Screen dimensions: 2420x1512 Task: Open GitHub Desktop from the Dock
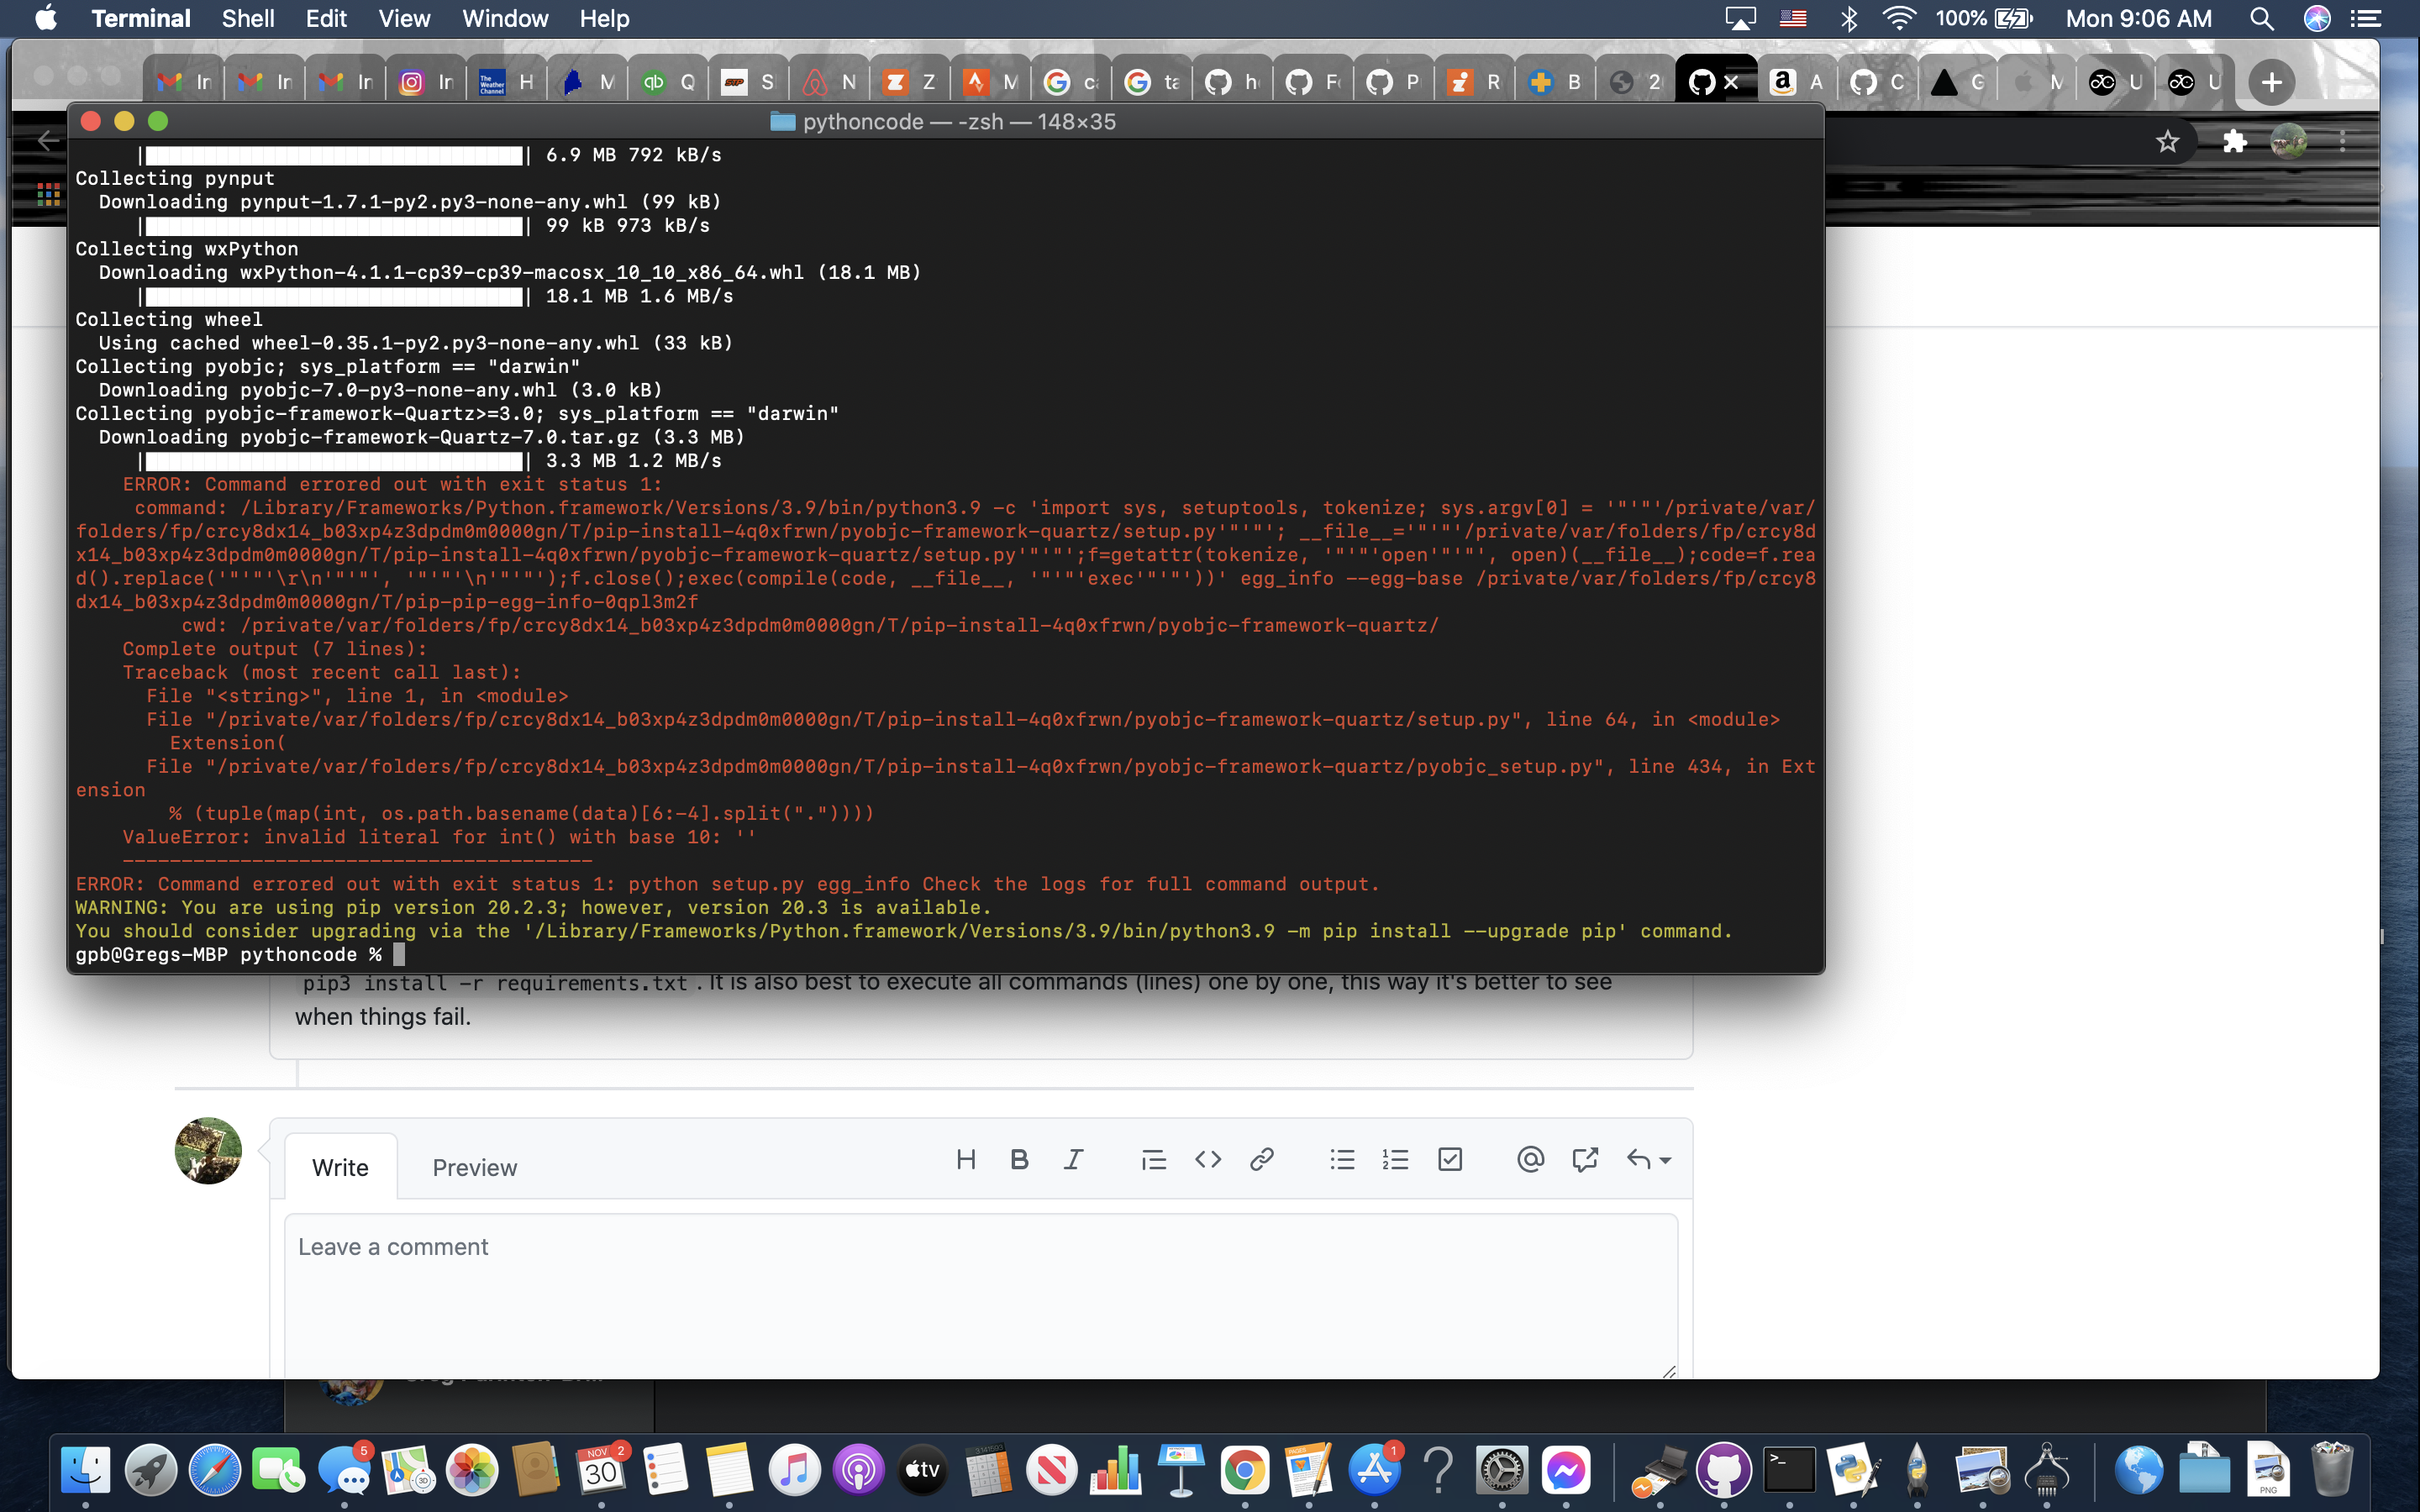tap(1724, 1470)
